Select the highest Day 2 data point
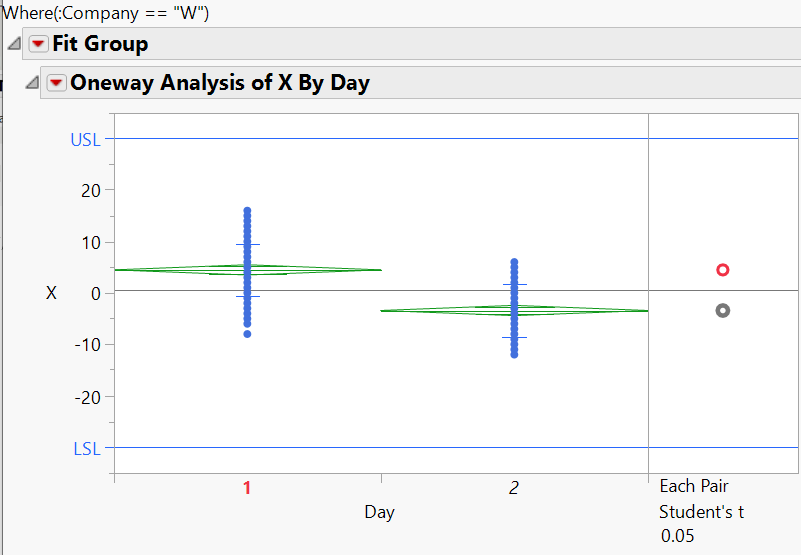 click(514, 263)
